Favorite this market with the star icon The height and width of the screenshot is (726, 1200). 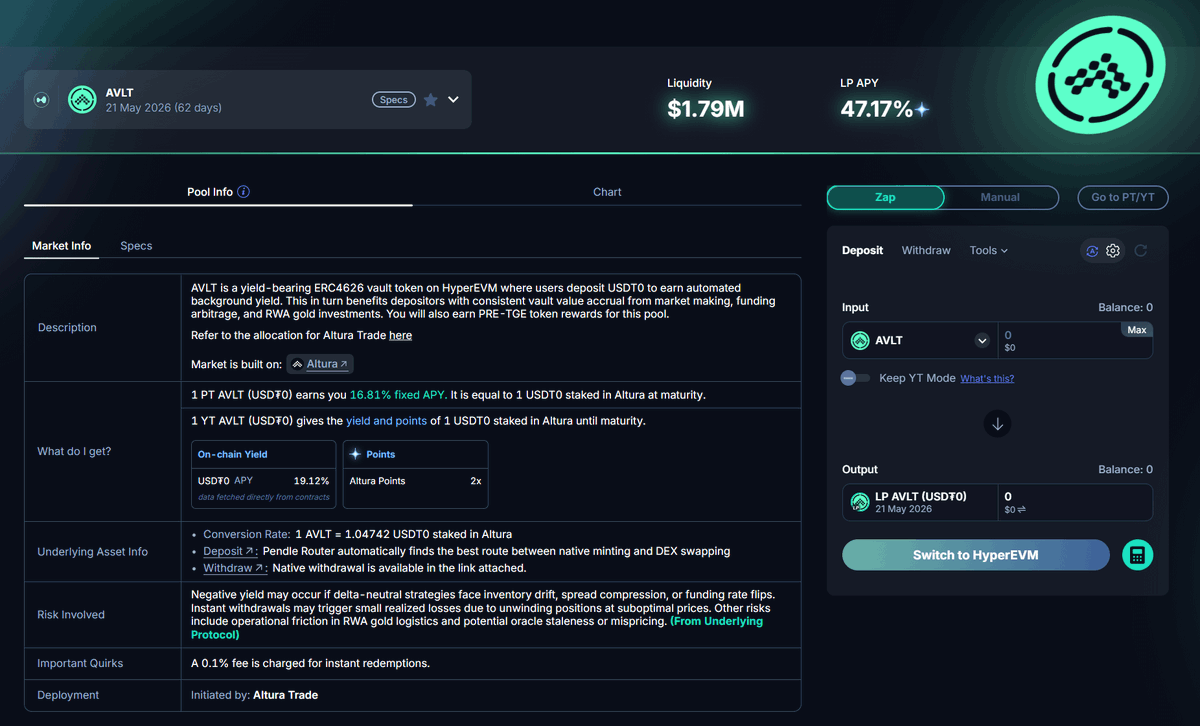430,100
